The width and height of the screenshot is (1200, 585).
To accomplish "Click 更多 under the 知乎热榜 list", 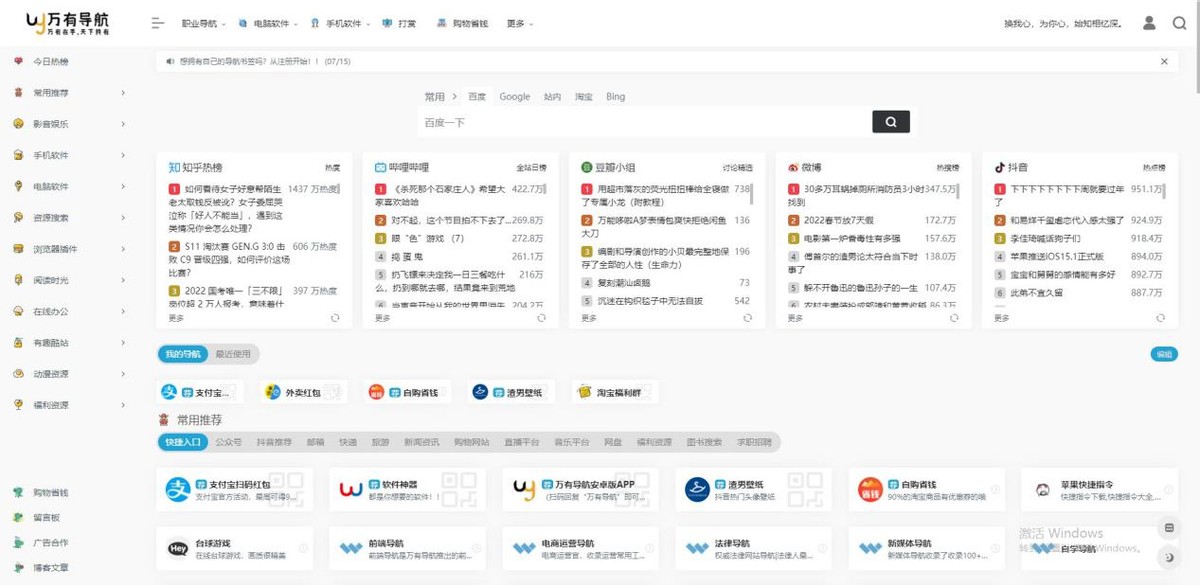I will (176, 319).
